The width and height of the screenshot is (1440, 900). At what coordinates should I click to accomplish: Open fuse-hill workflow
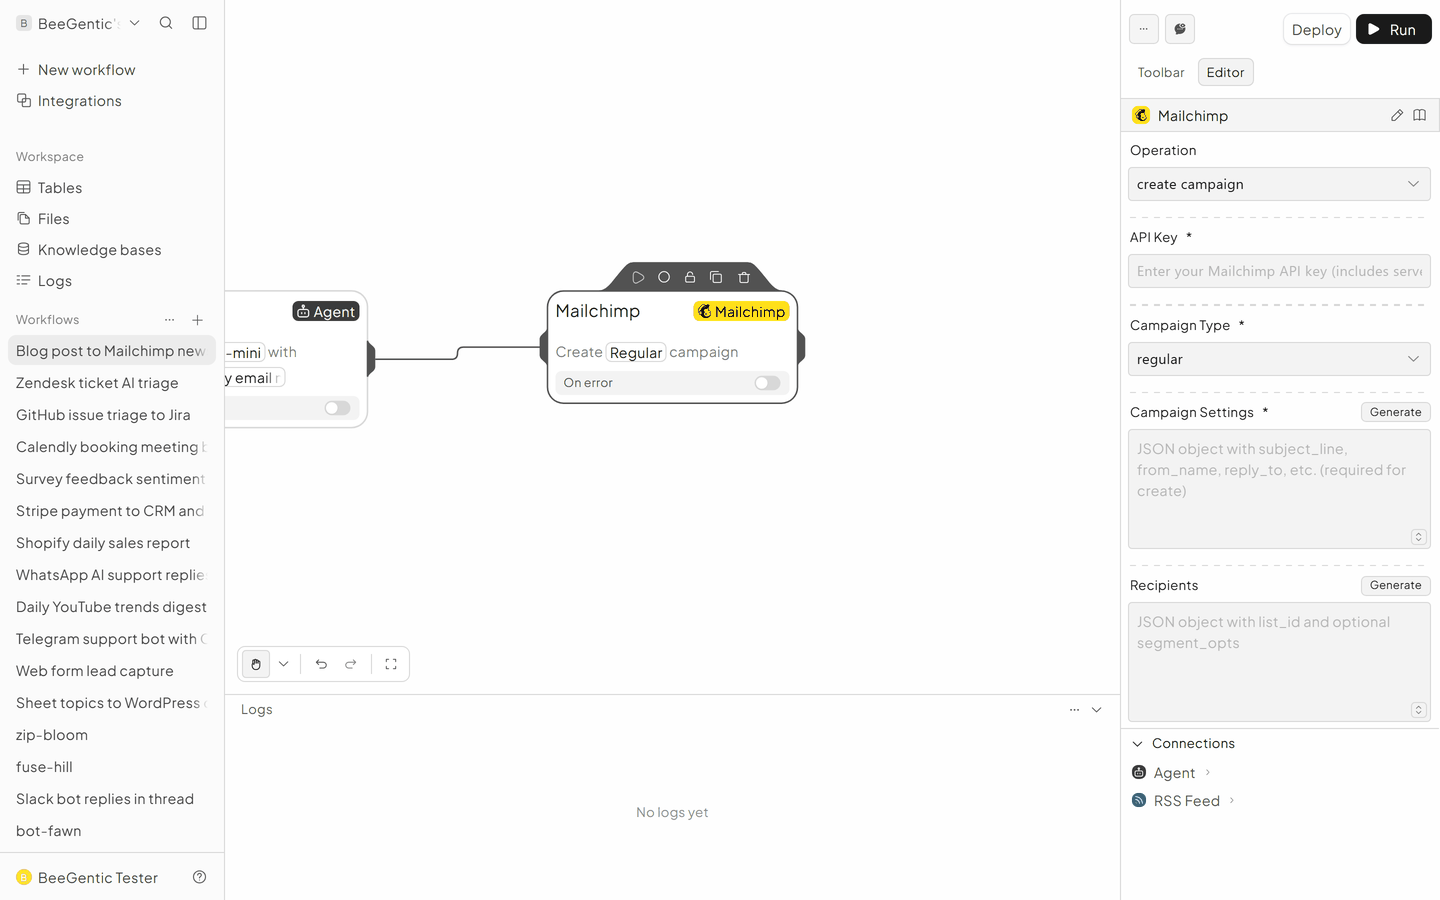(112, 767)
